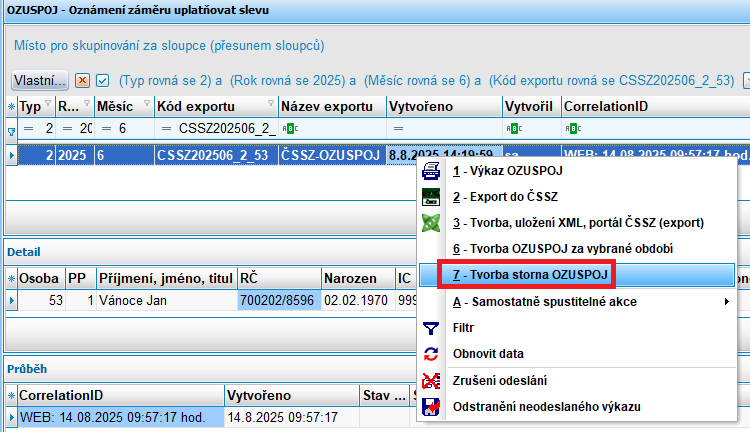This screenshot has width=750, height=432.
Task: Click the green XML export icon
Action: tap(431, 222)
